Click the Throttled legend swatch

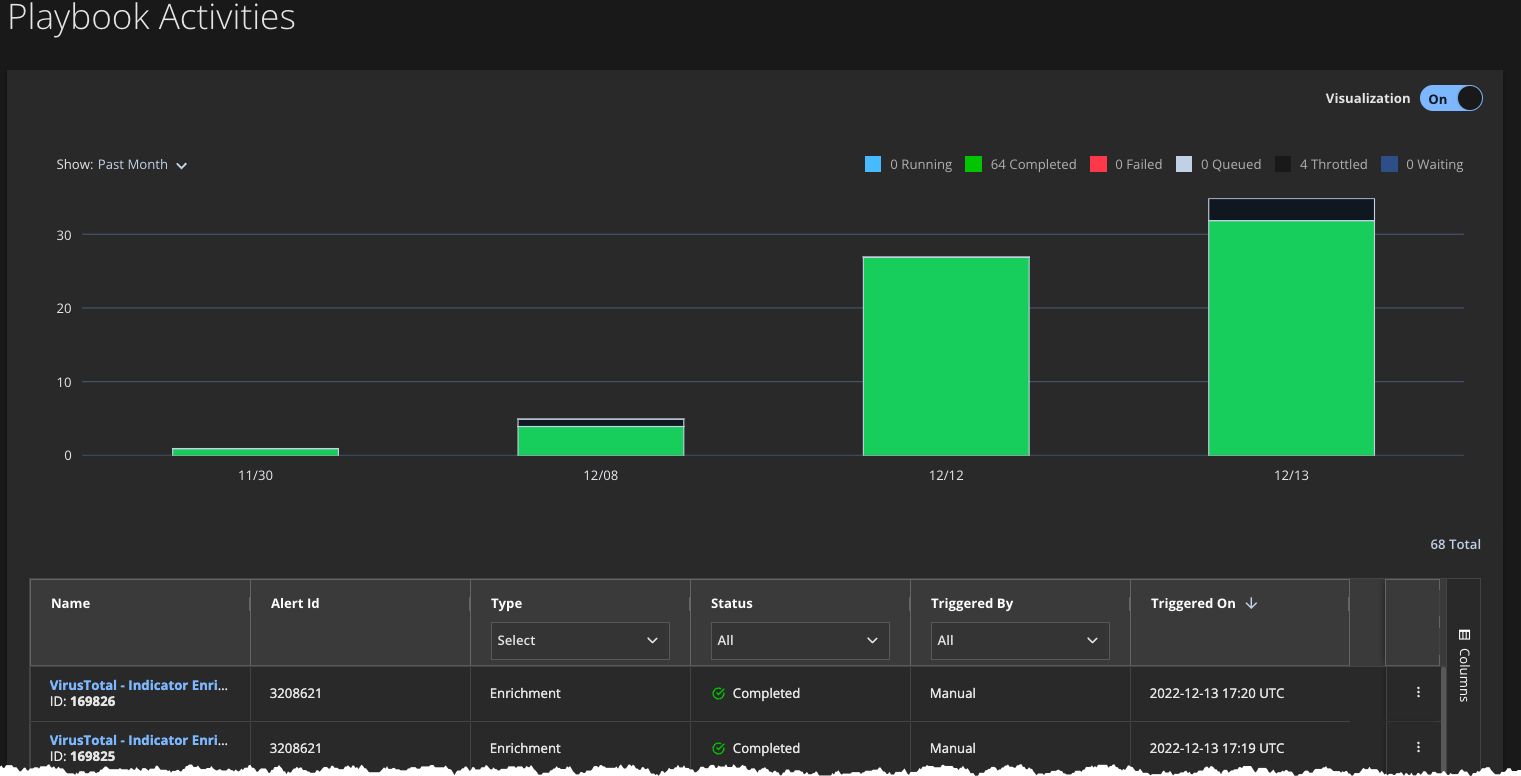1283,165
